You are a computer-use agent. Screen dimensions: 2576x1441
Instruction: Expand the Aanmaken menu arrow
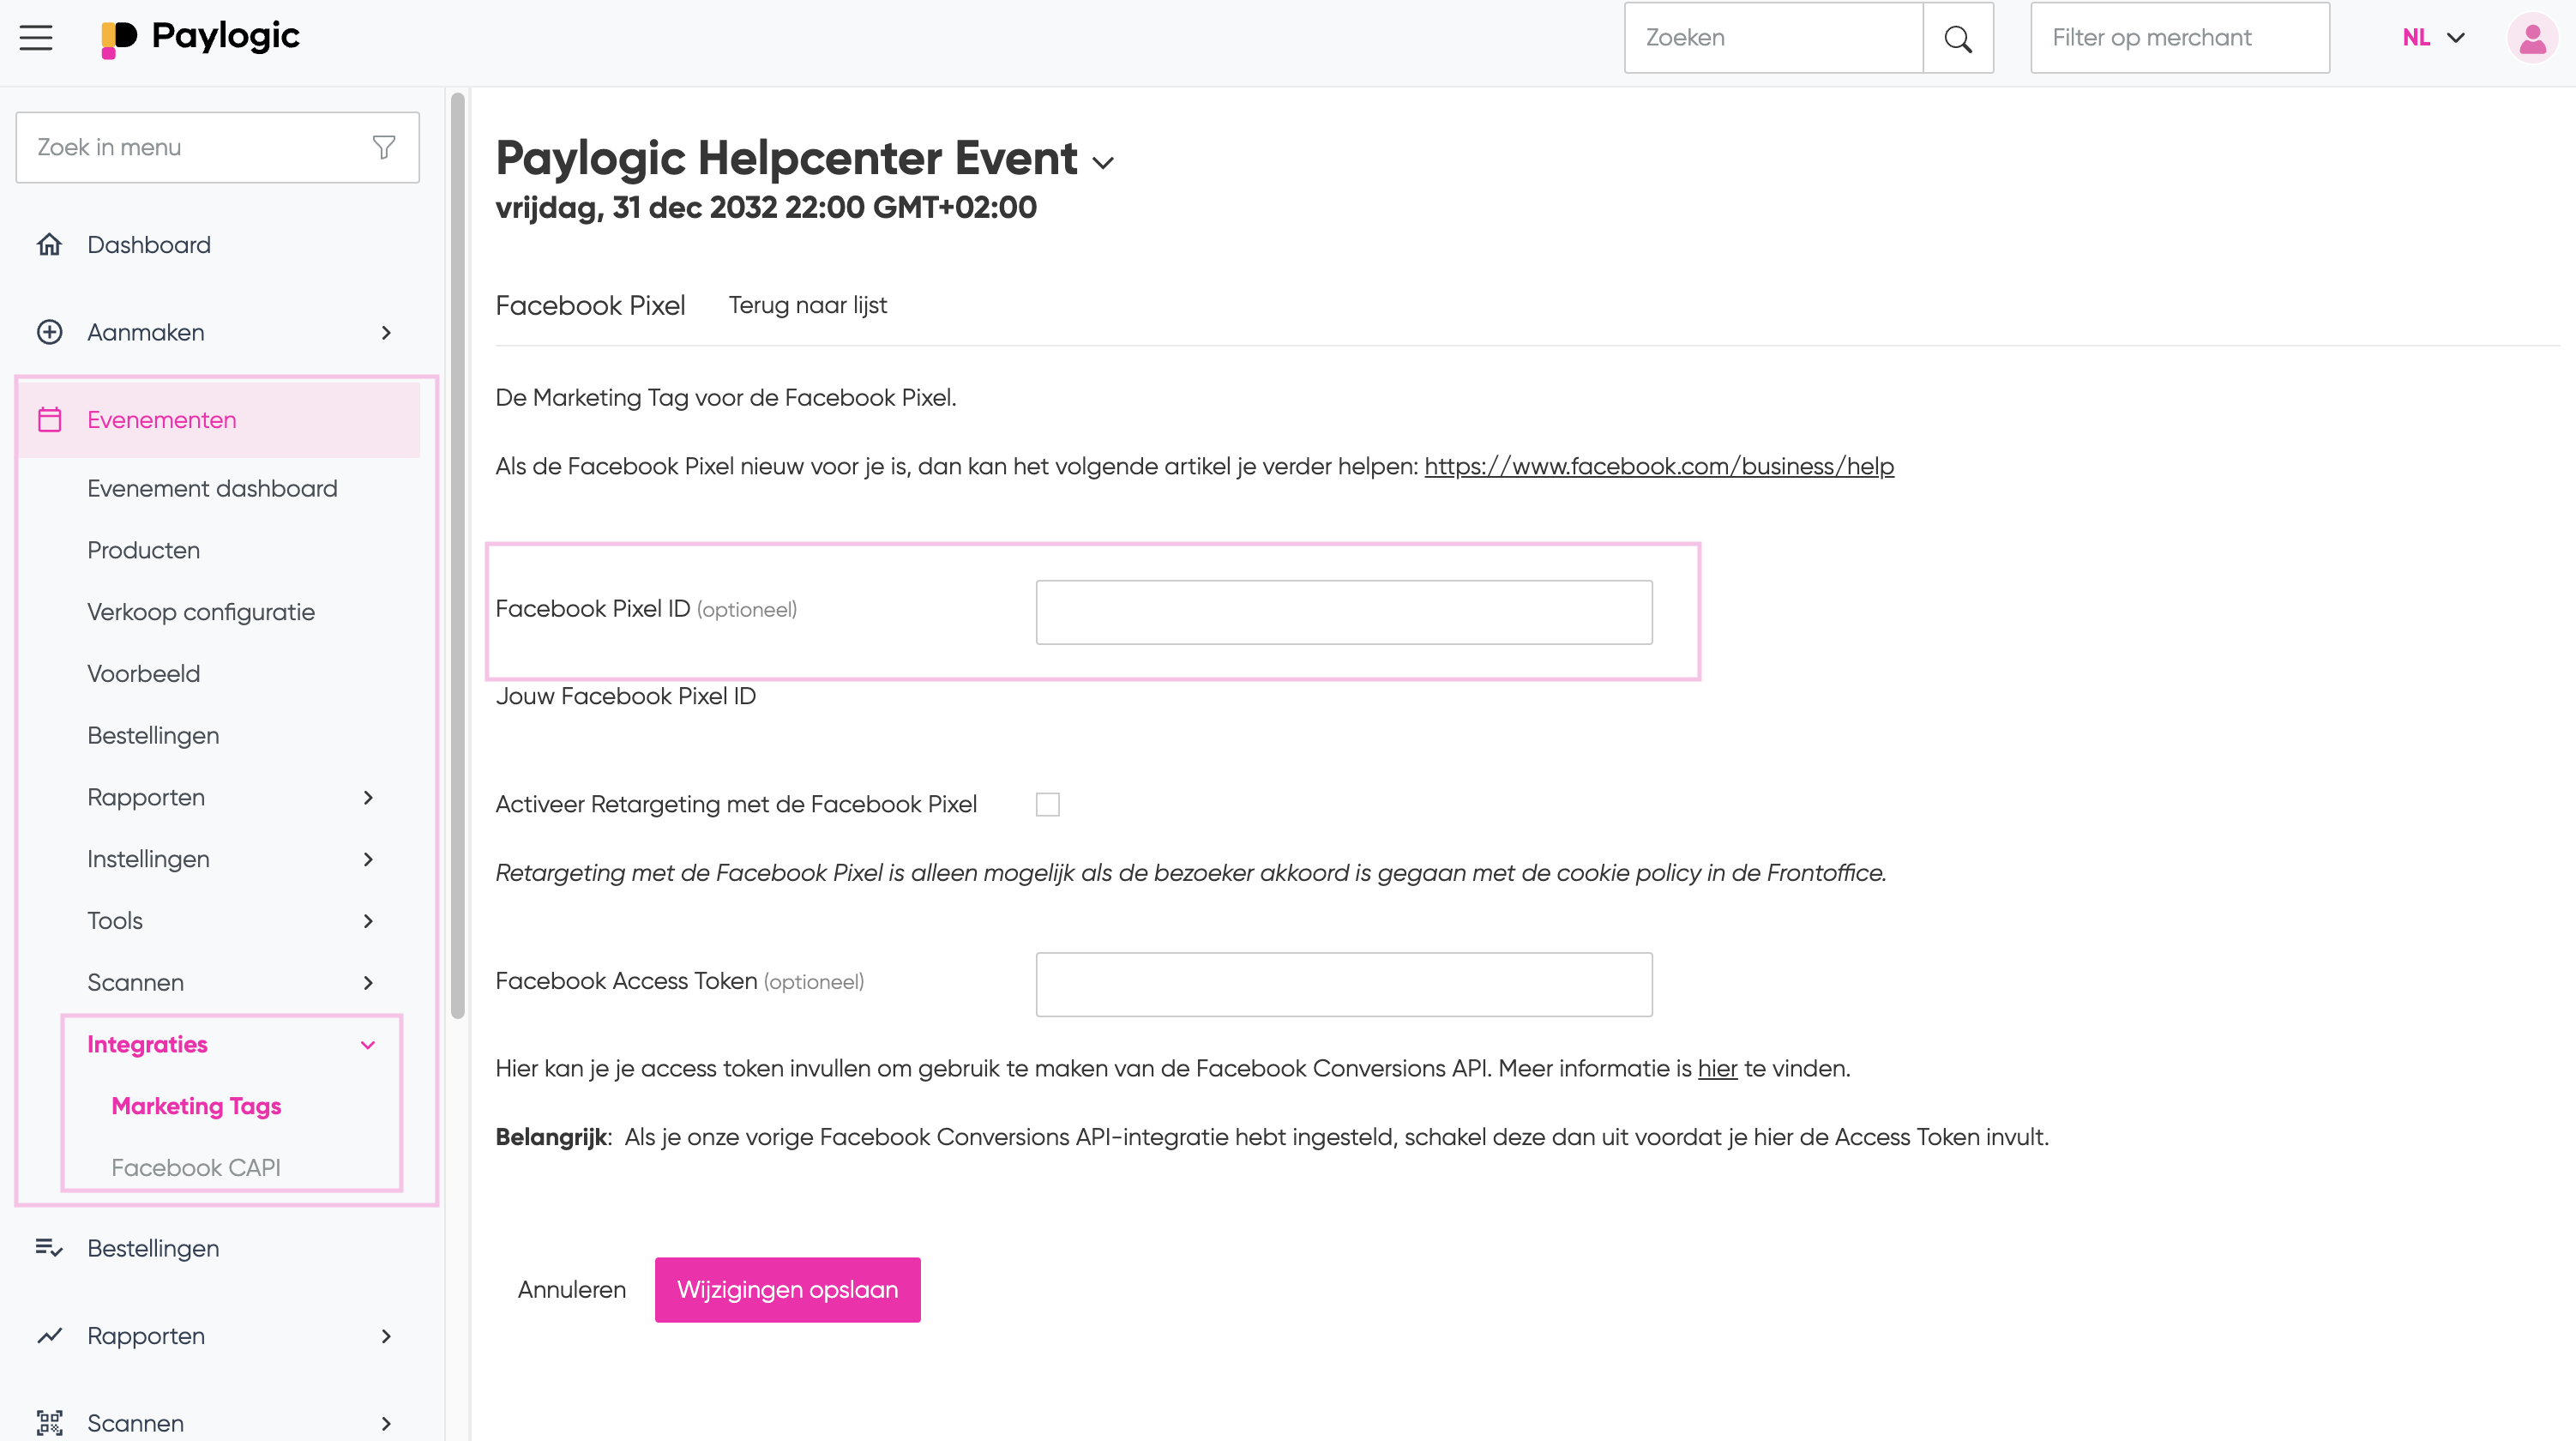click(x=386, y=332)
